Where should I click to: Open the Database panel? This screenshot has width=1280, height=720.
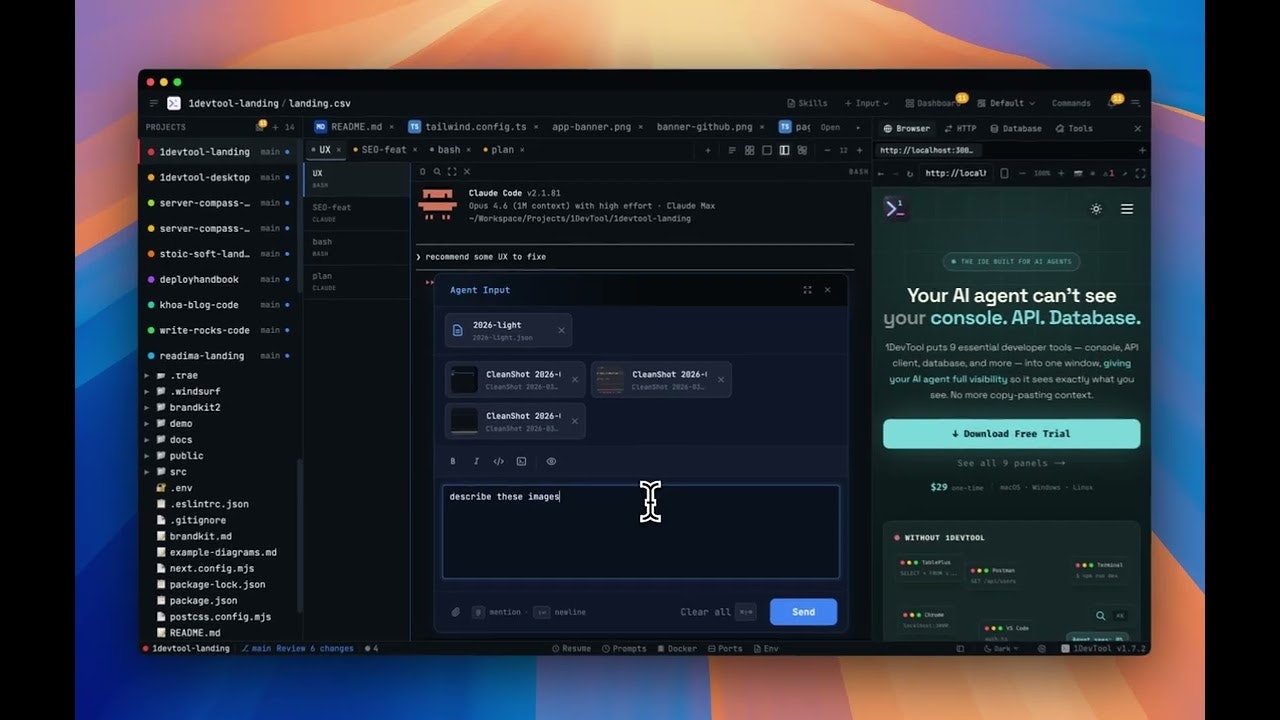pos(1018,128)
